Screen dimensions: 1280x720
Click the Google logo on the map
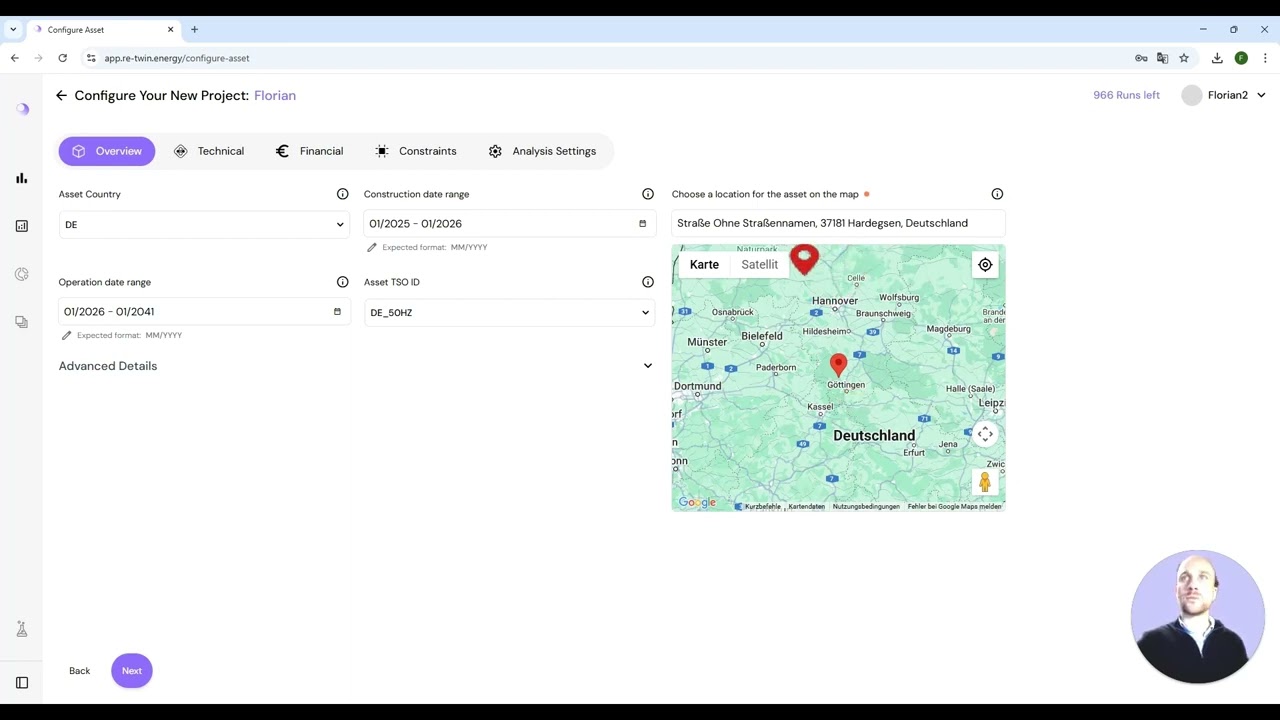pyautogui.click(x=697, y=503)
